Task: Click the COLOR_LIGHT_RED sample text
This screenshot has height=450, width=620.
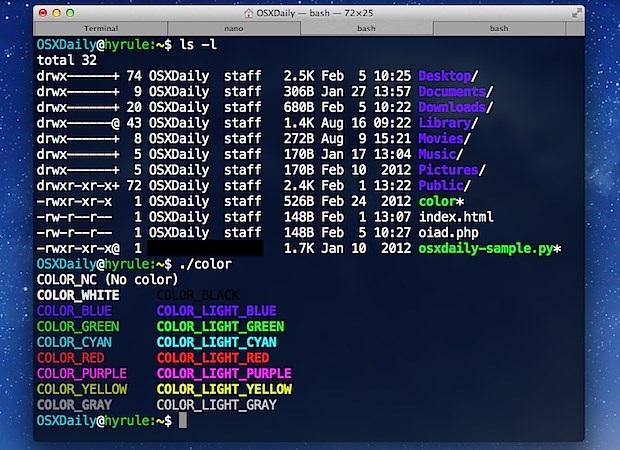Action: pyautogui.click(x=213, y=358)
